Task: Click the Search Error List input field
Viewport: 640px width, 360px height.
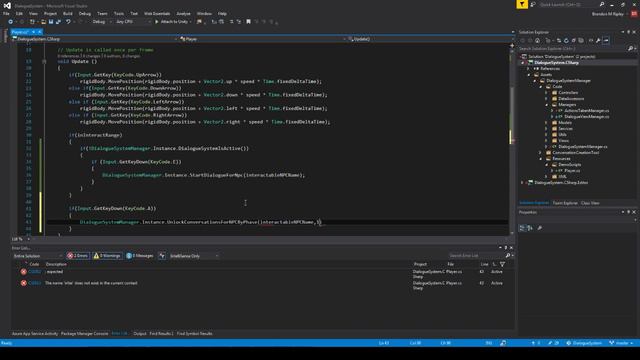Action: click(476, 256)
